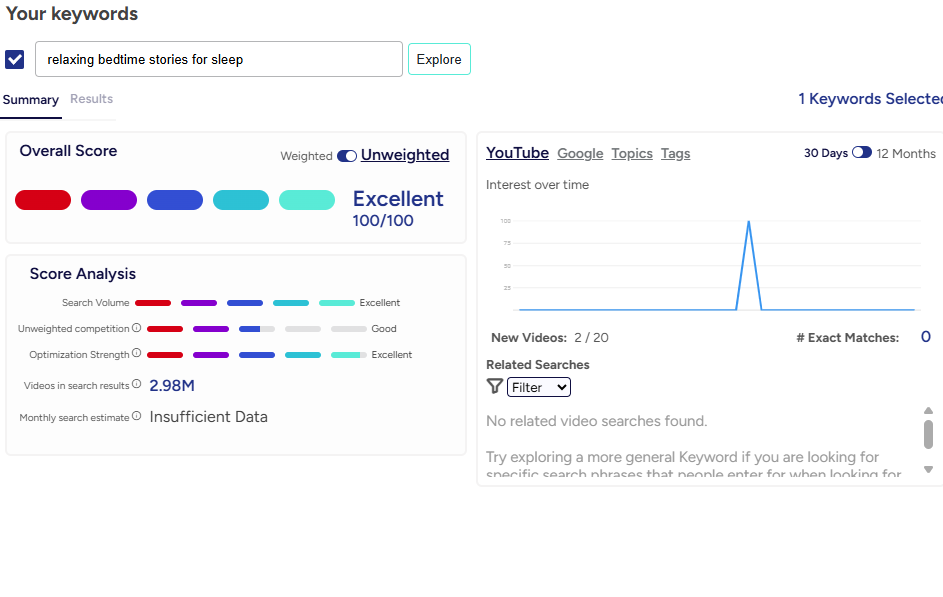Click the Explore button
This screenshot has width=943, height=597.
pyautogui.click(x=439, y=59)
